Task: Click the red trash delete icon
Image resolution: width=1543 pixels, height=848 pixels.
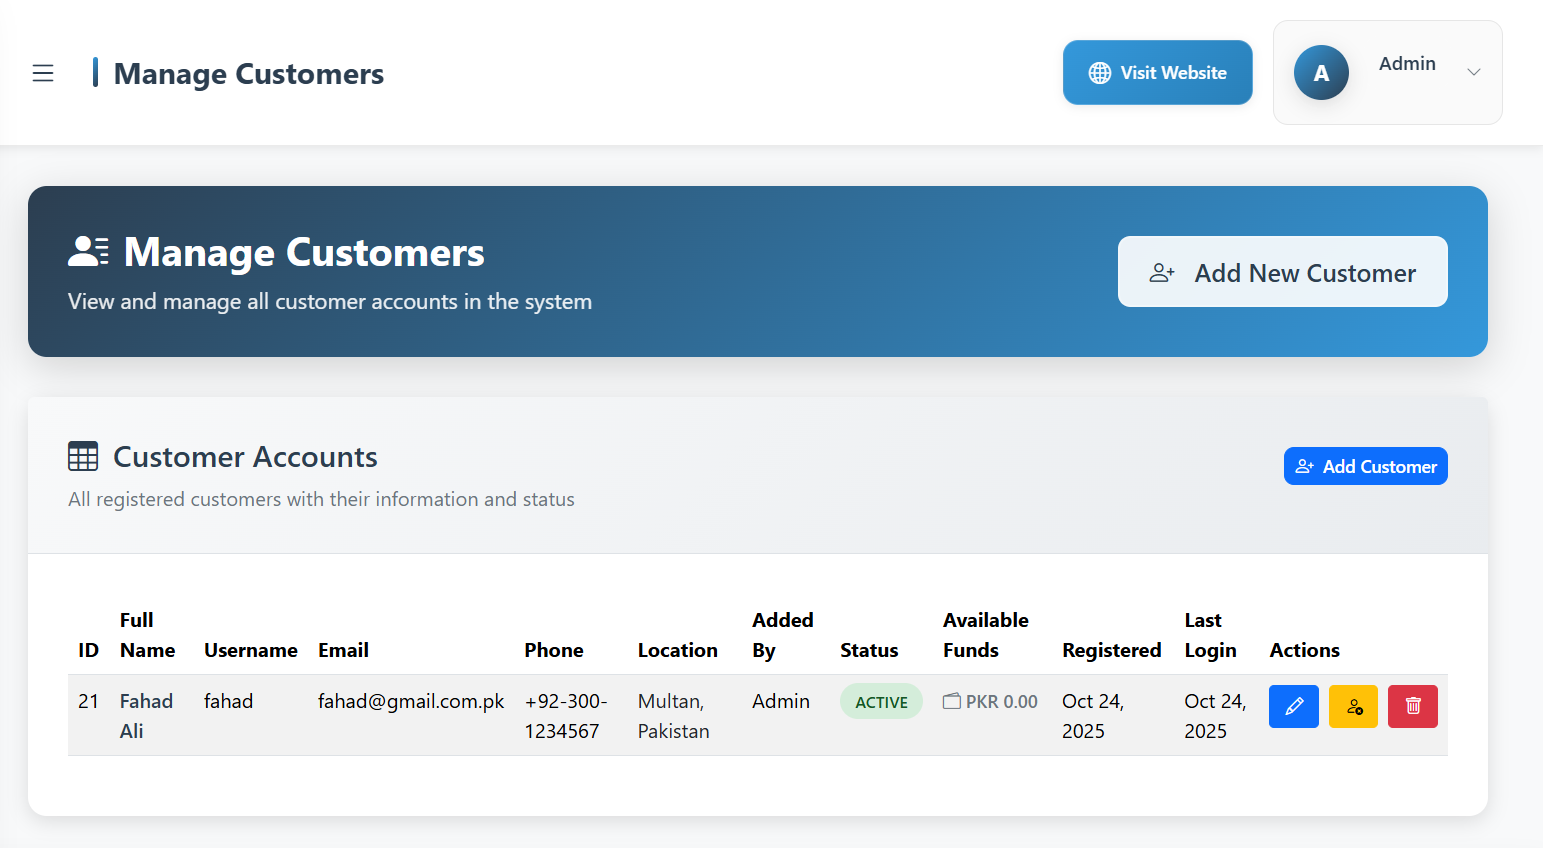Action: [1412, 706]
